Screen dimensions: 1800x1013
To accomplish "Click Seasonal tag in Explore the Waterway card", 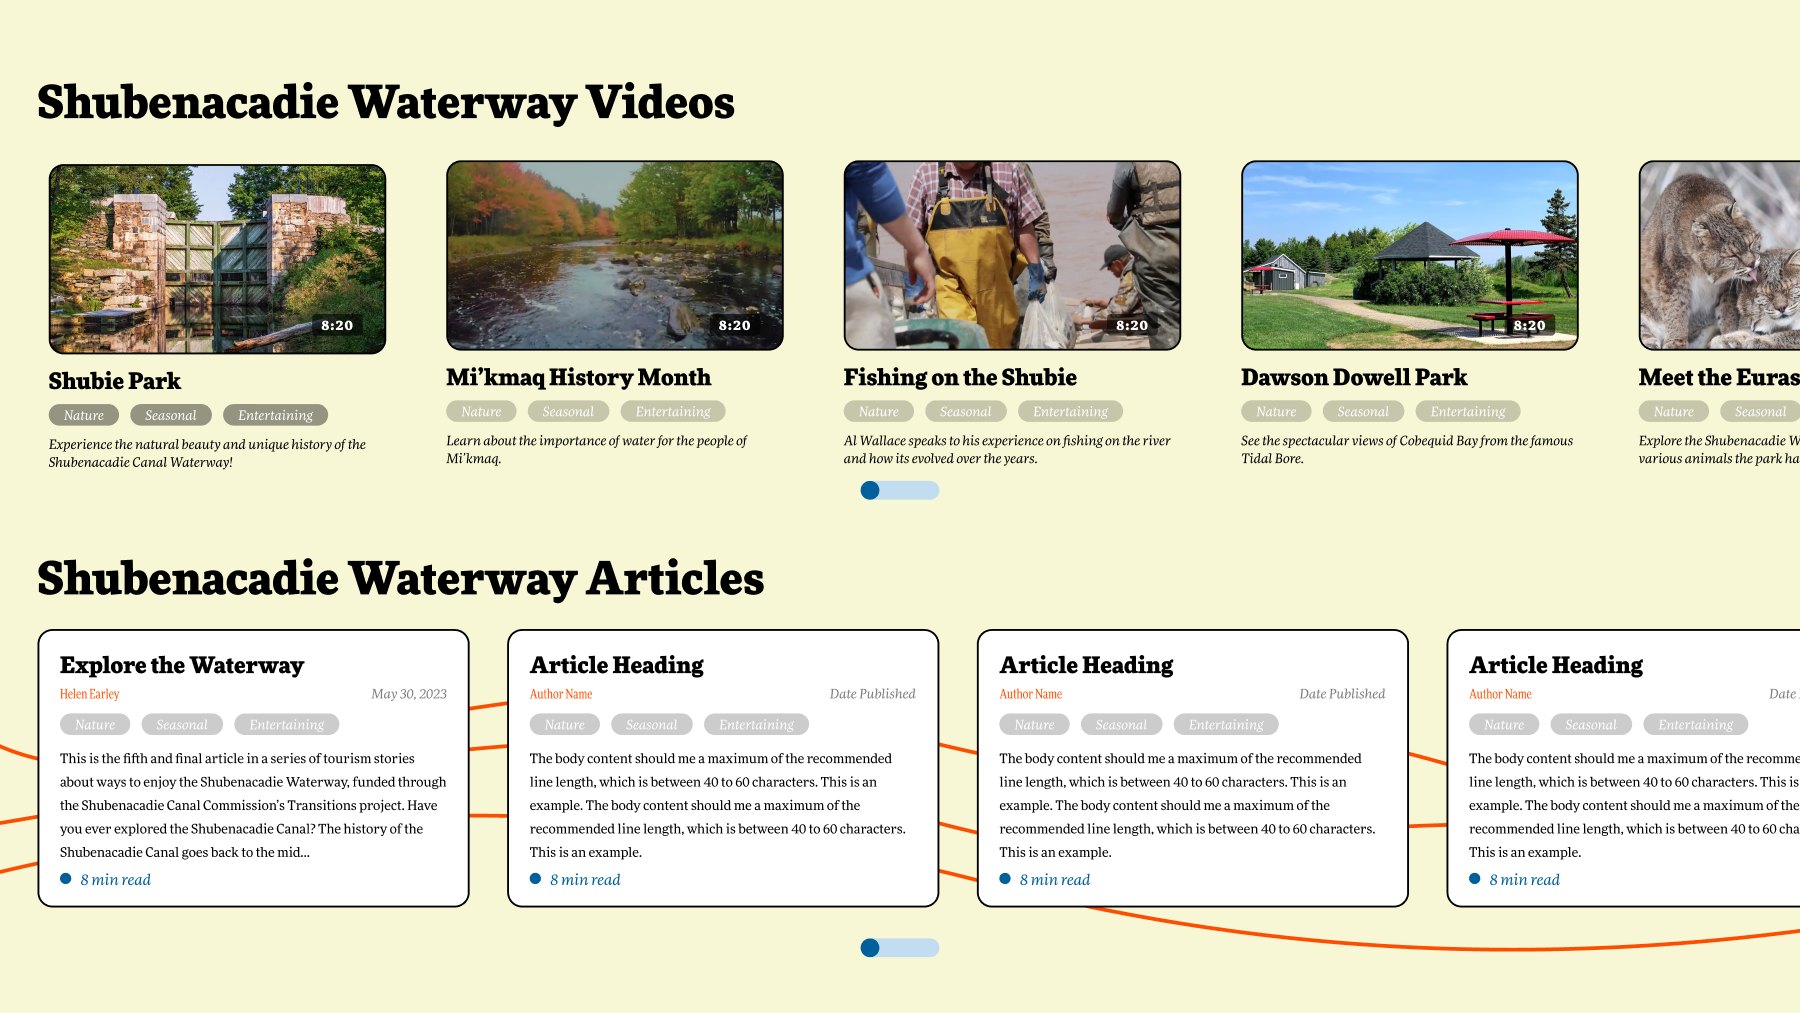I will pyautogui.click(x=182, y=725).
